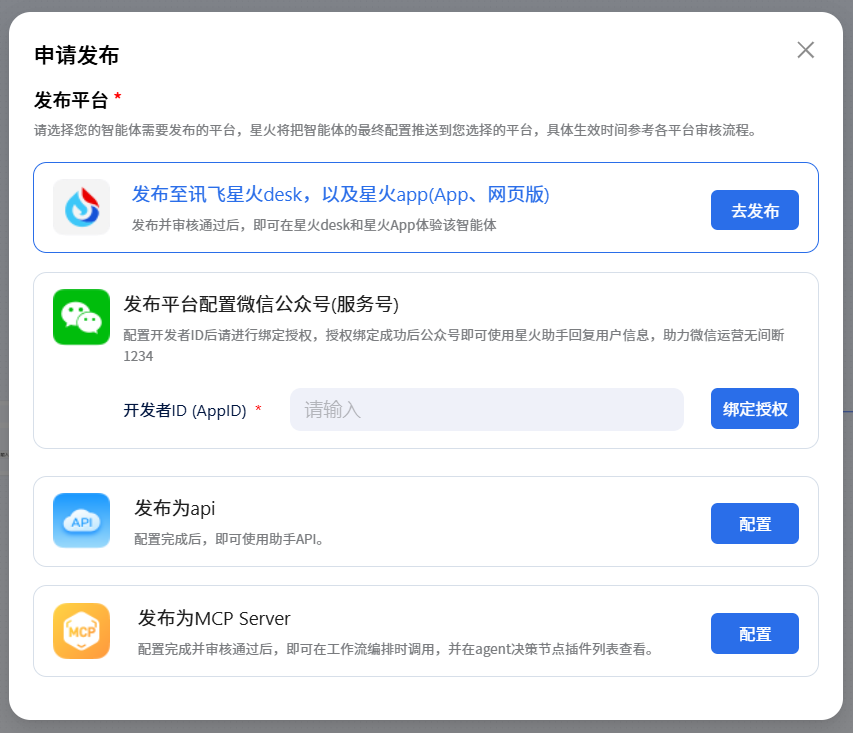Click the 申请发布 dialog title
The height and width of the screenshot is (733, 853).
click(x=77, y=55)
